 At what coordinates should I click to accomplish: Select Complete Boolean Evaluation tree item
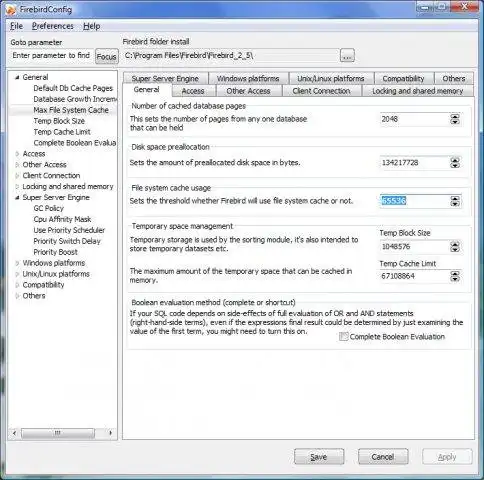pos(75,143)
